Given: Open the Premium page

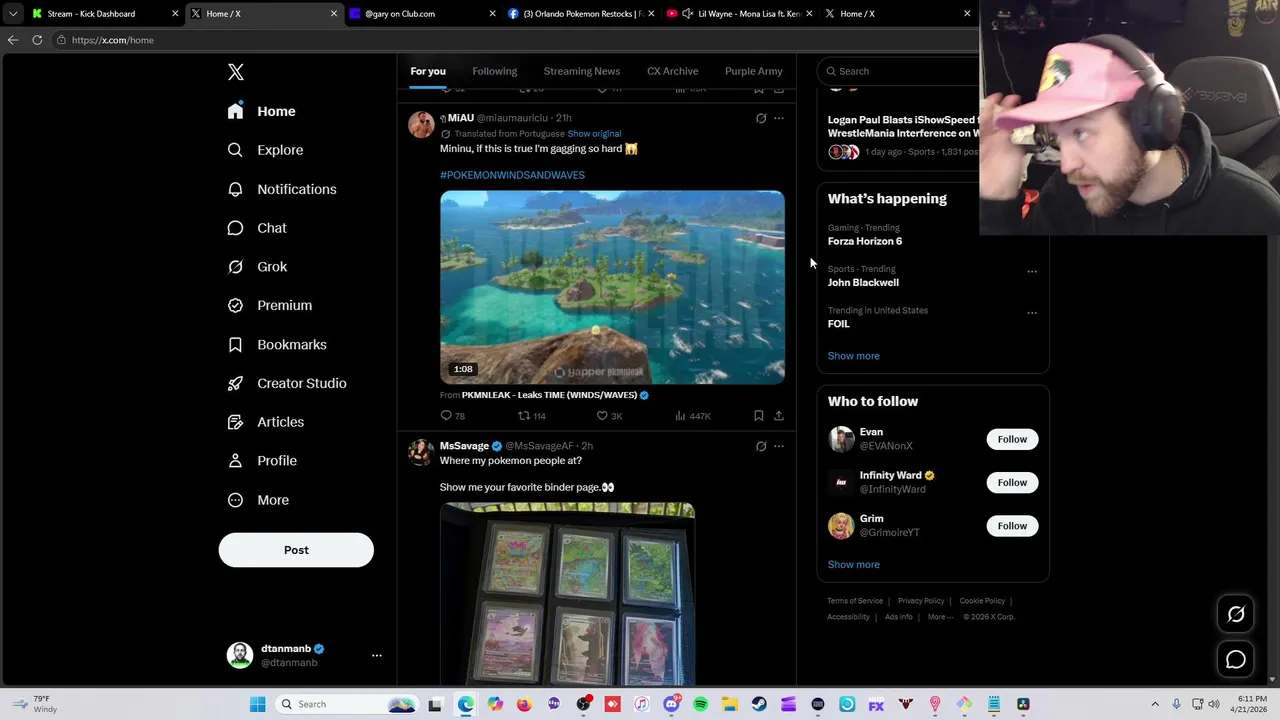Looking at the screenshot, I should click(x=270, y=305).
